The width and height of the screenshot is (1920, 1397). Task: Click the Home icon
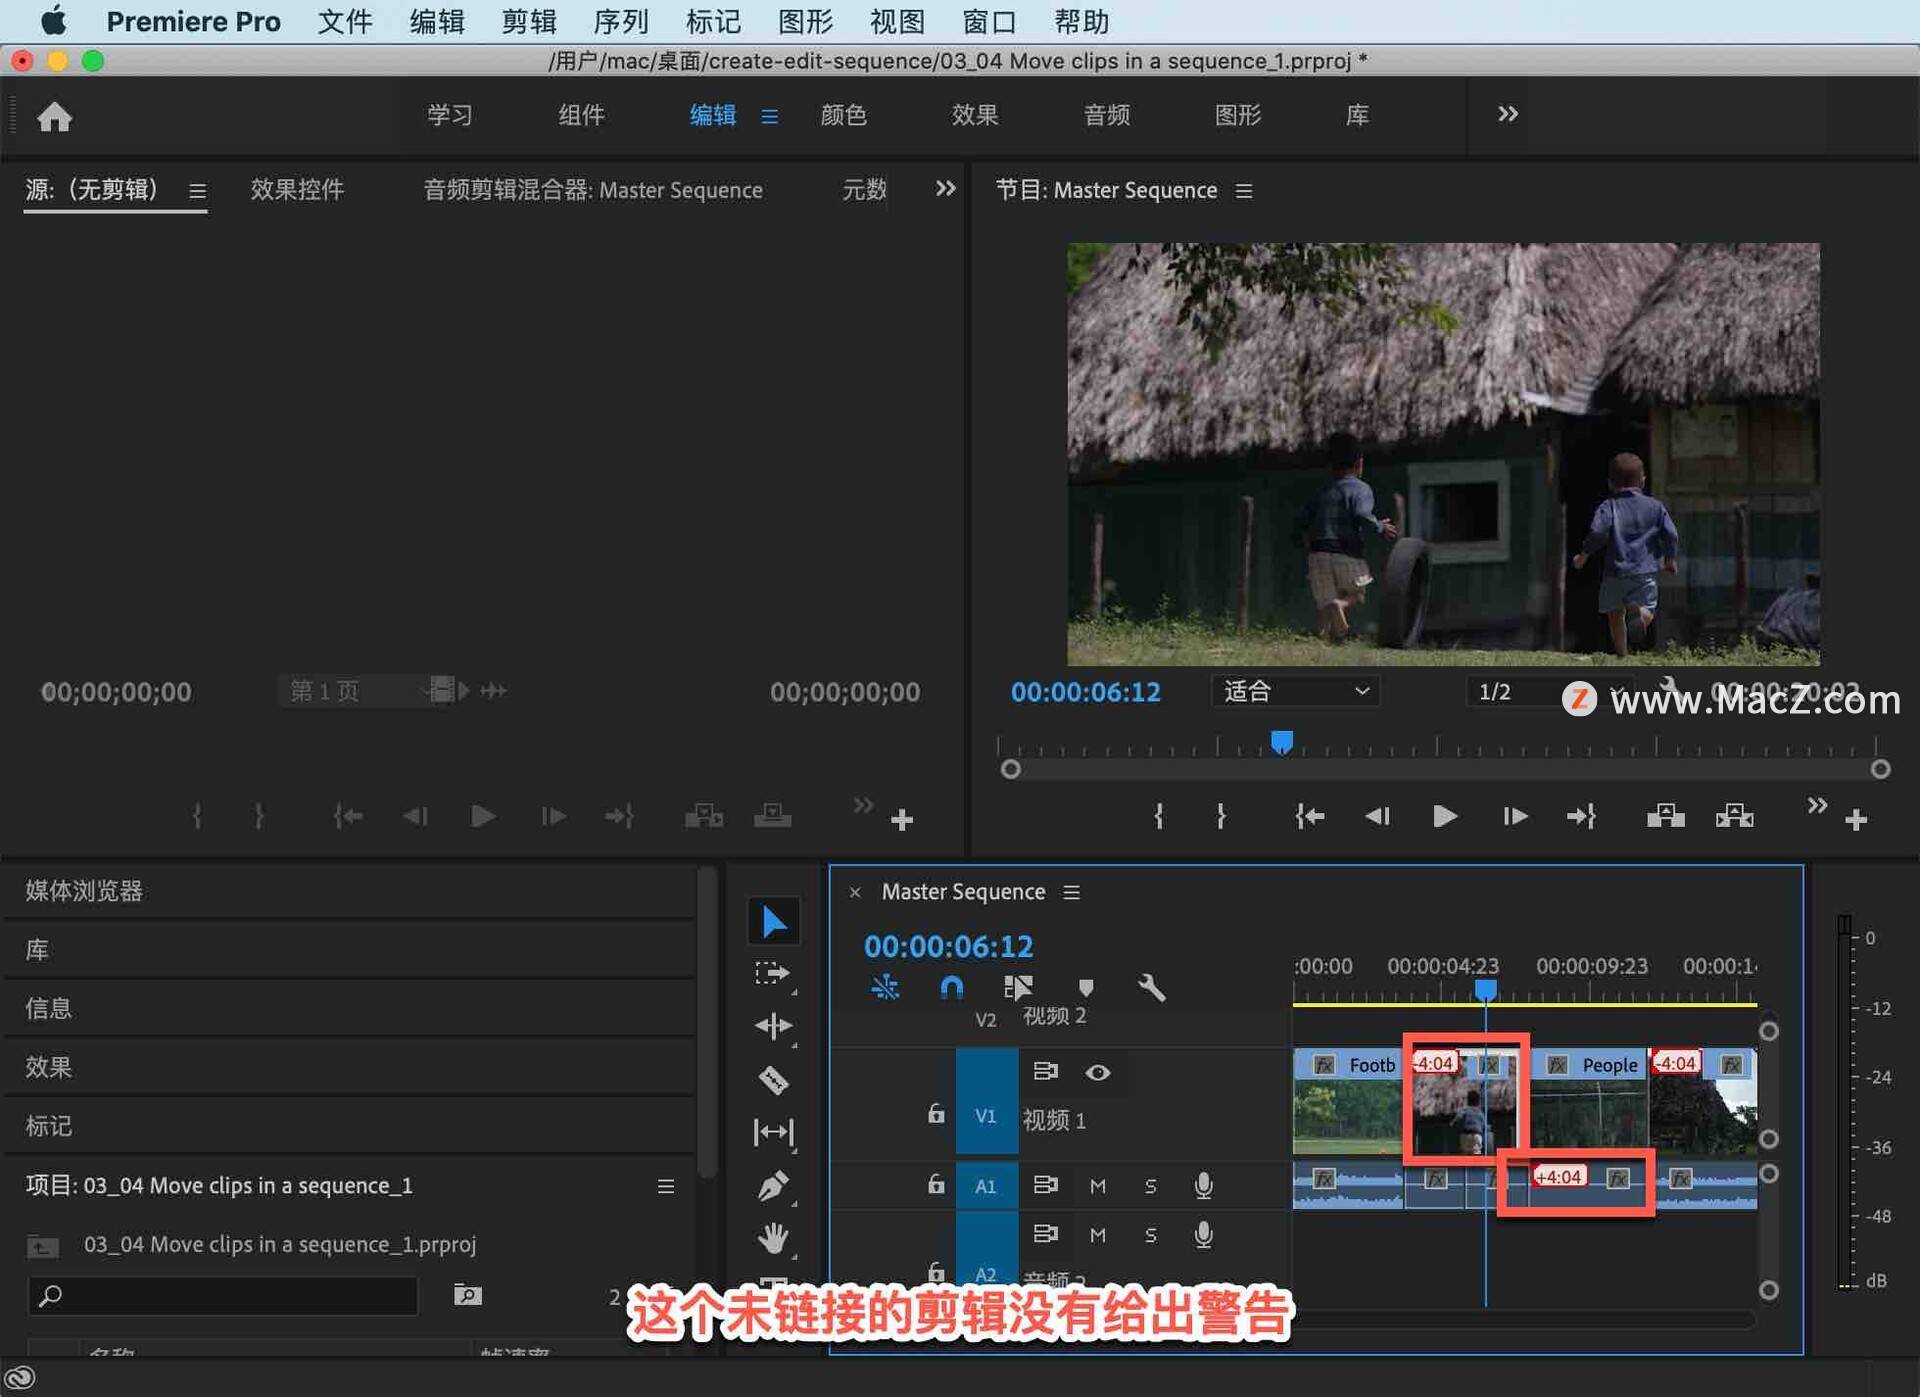[54, 117]
